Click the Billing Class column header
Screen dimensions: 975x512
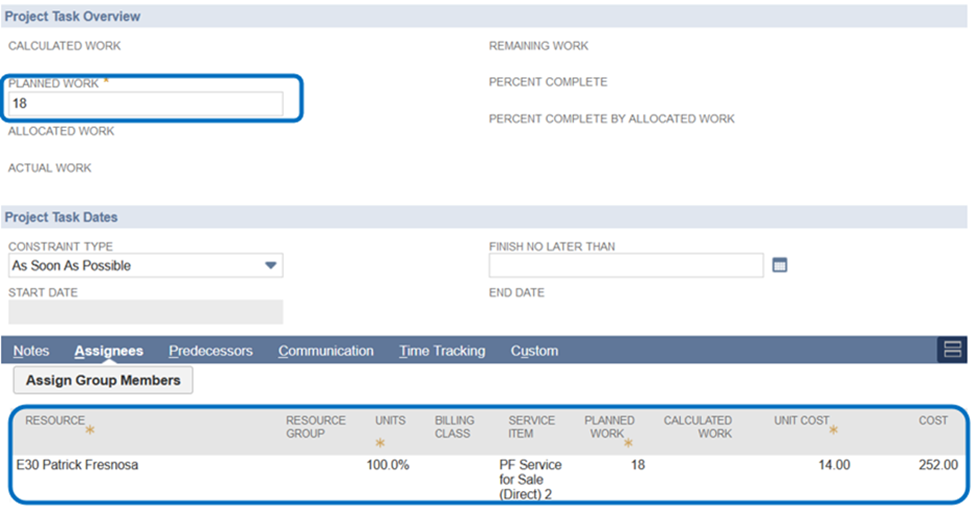point(454,427)
